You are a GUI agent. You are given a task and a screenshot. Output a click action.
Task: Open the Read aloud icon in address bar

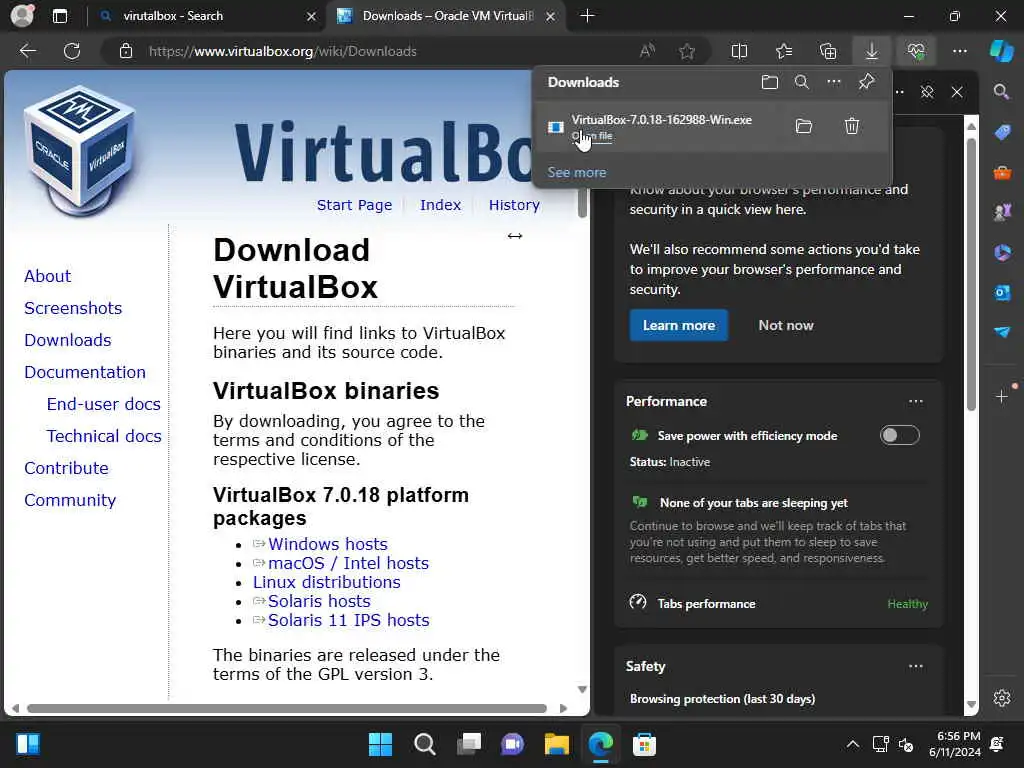[647, 51]
